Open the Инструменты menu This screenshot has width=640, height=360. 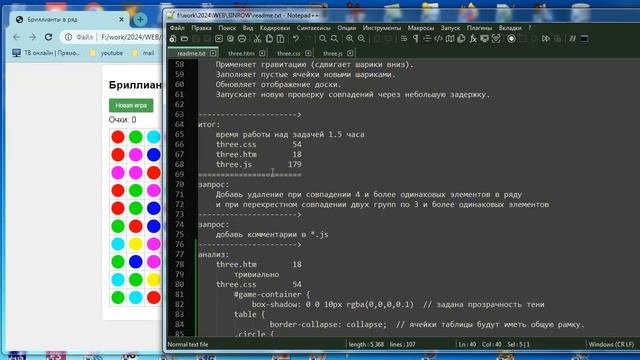tap(382, 28)
